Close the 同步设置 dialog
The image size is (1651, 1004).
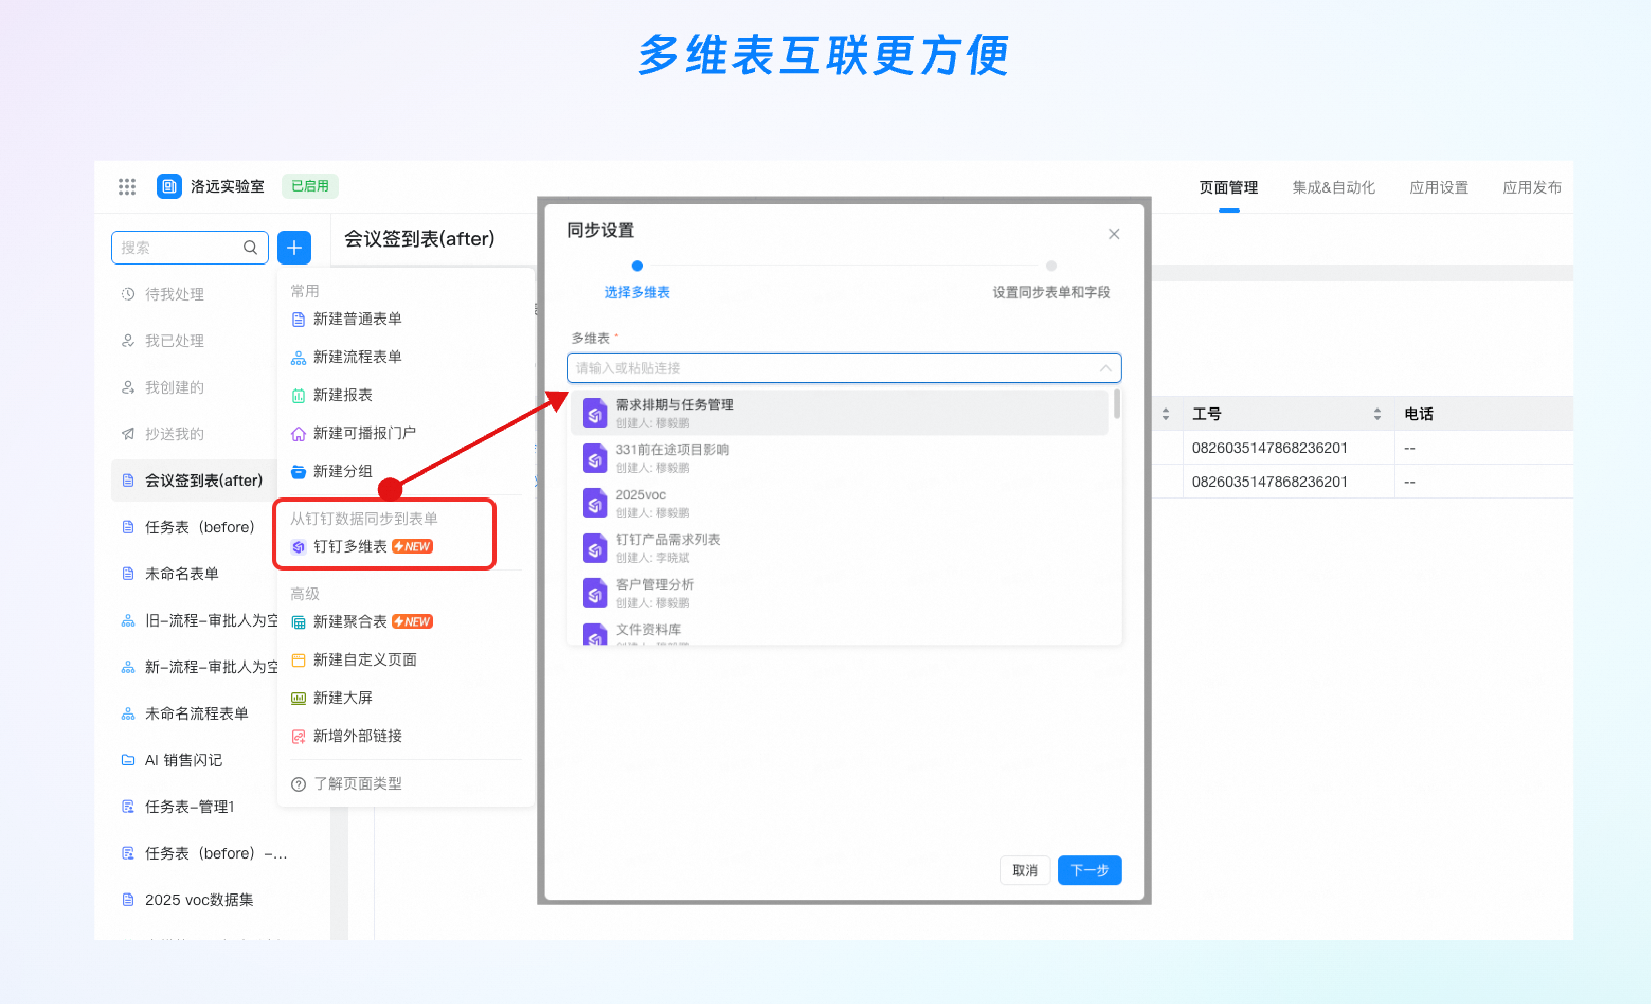pos(1114,234)
